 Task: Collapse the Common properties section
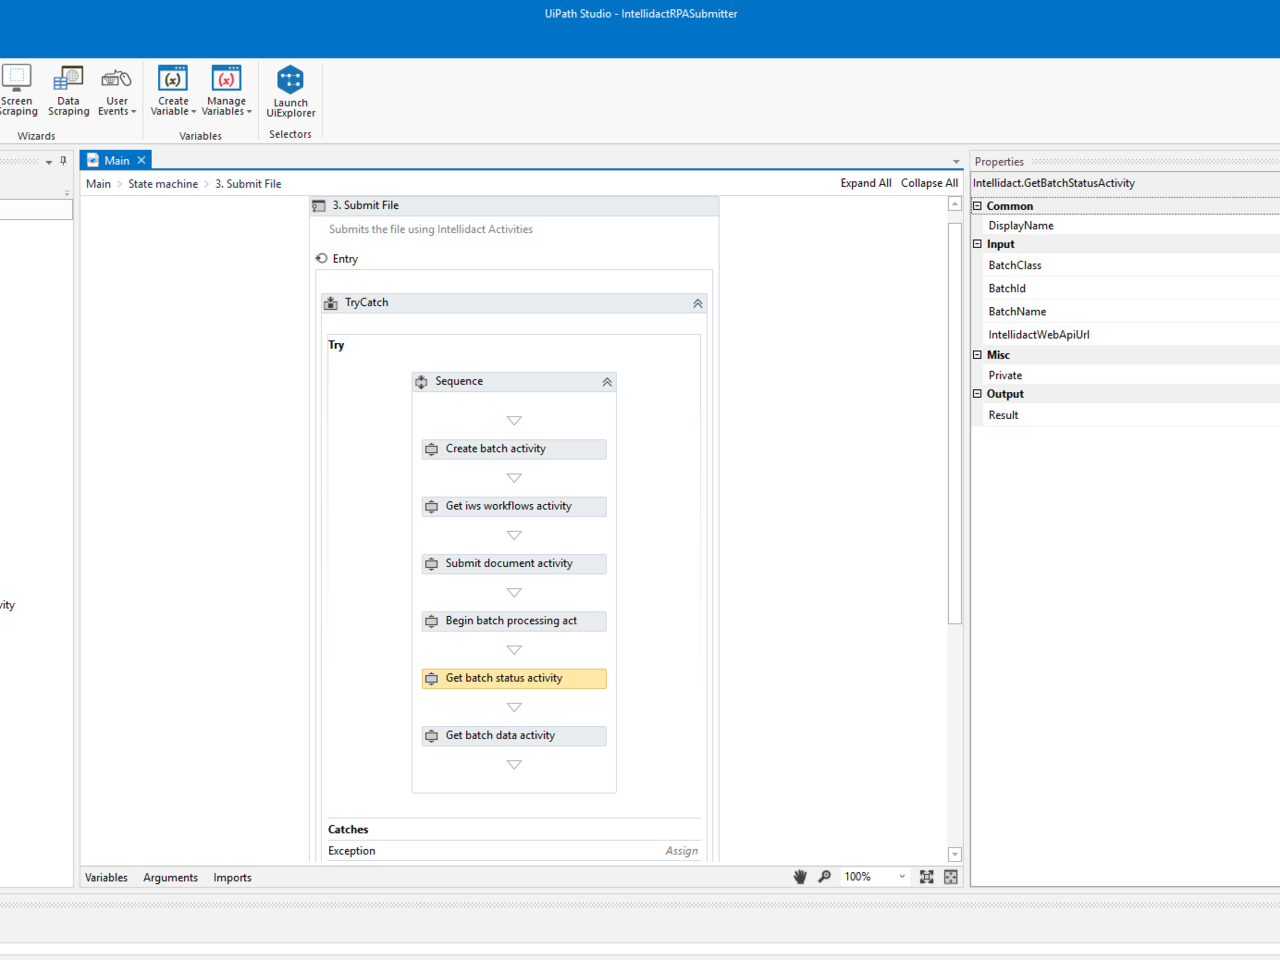click(x=978, y=206)
